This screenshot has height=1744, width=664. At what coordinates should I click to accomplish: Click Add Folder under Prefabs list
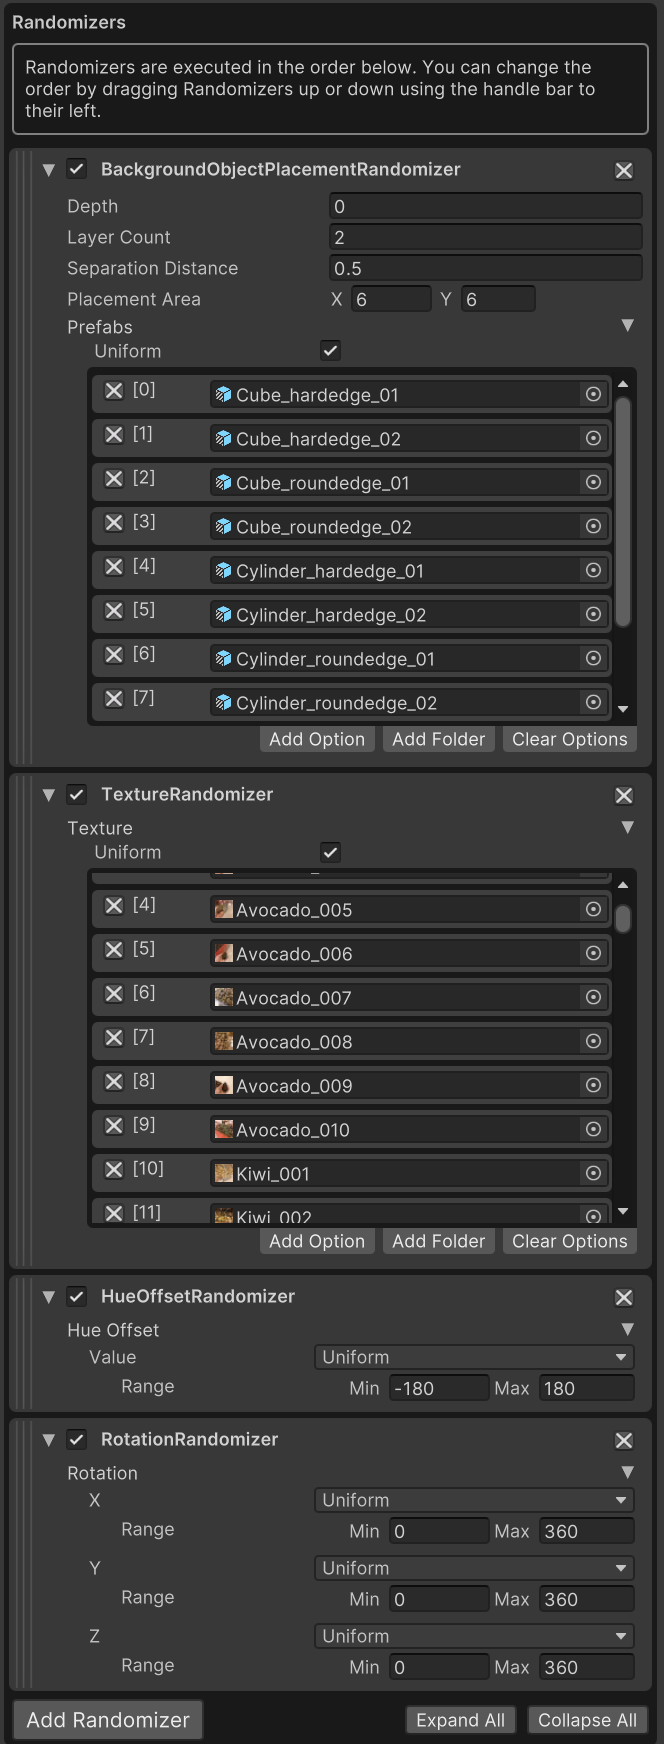[438, 739]
